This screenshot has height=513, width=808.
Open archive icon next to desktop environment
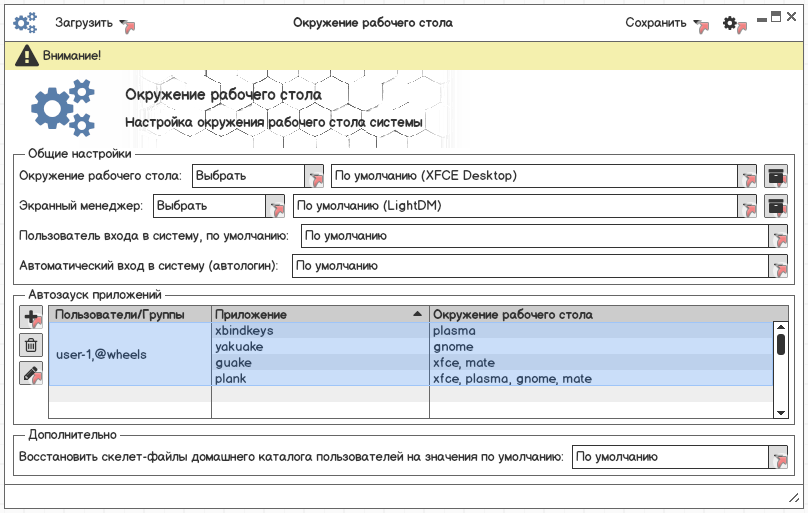click(776, 176)
